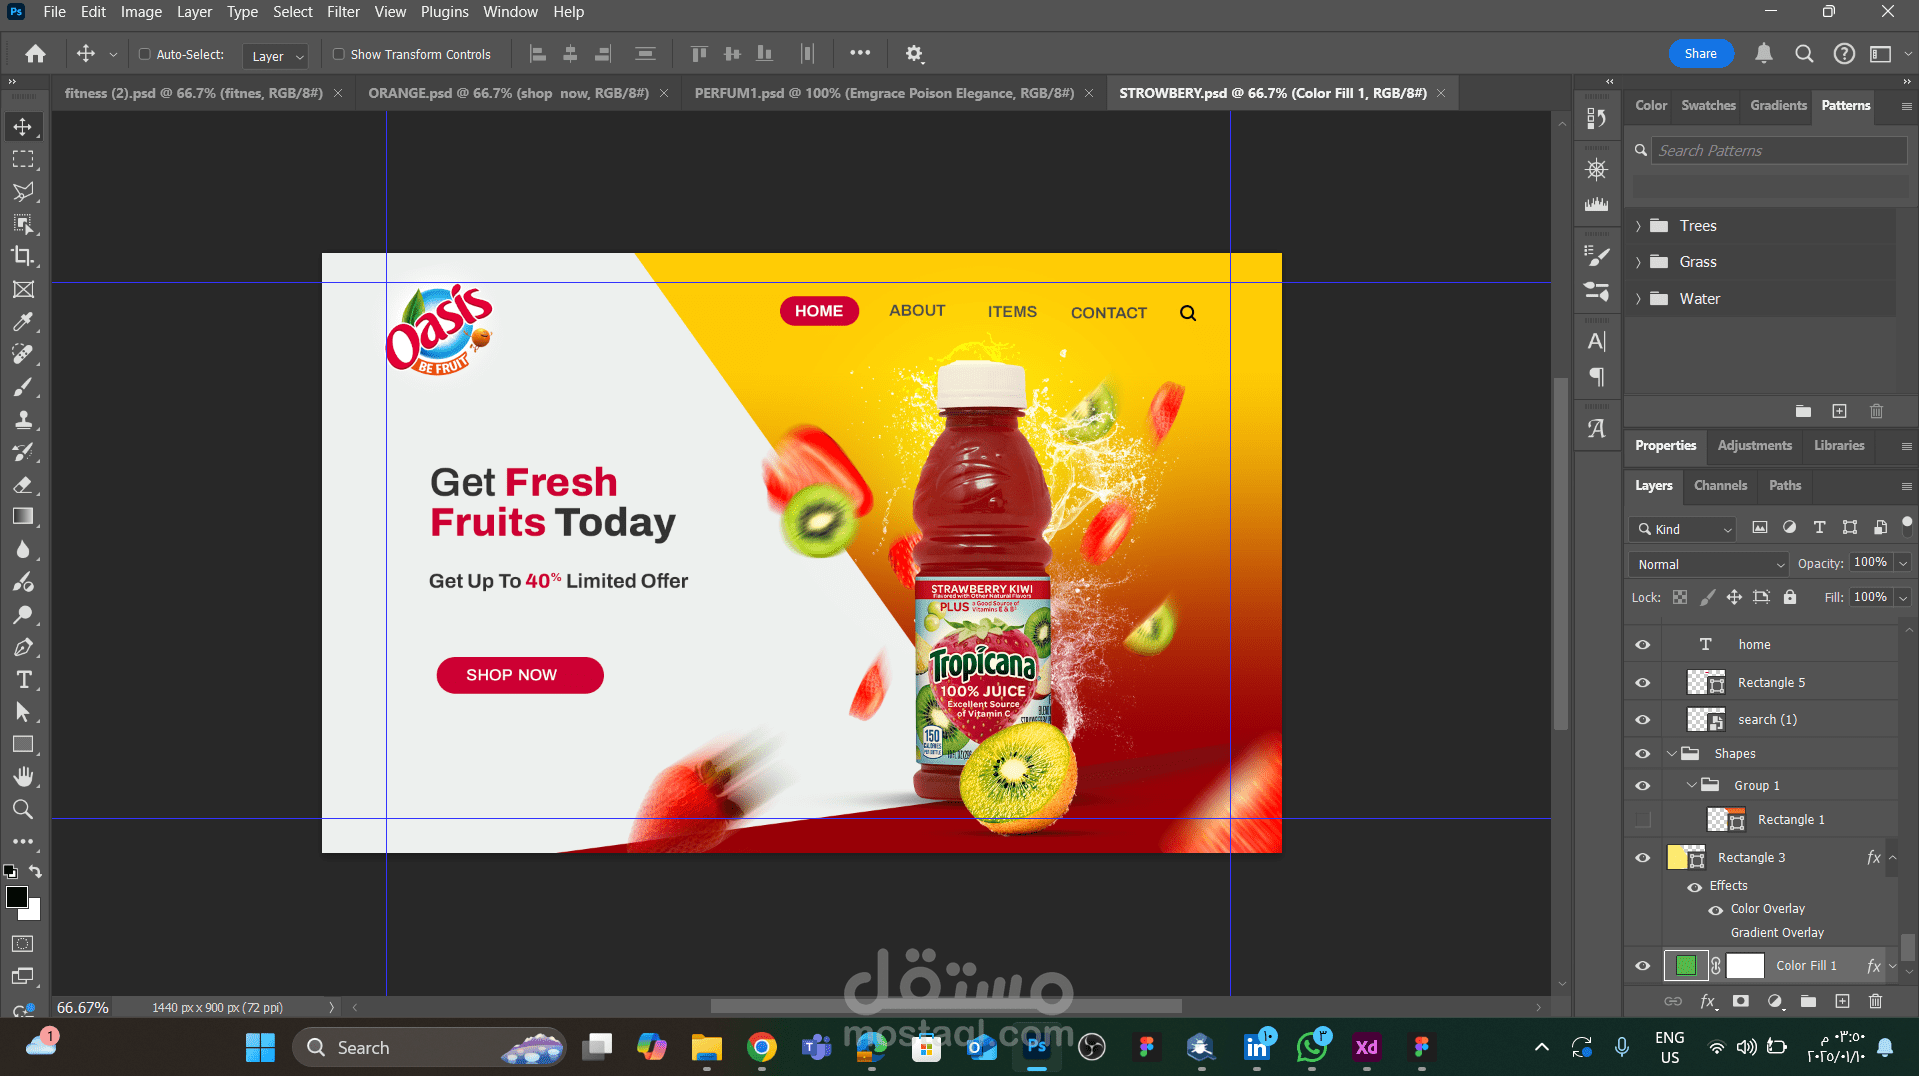The width and height of the screenshot is (1919, 1076).
Task: Hide the Rectangle 5 layer
Action: (1642, 683)
